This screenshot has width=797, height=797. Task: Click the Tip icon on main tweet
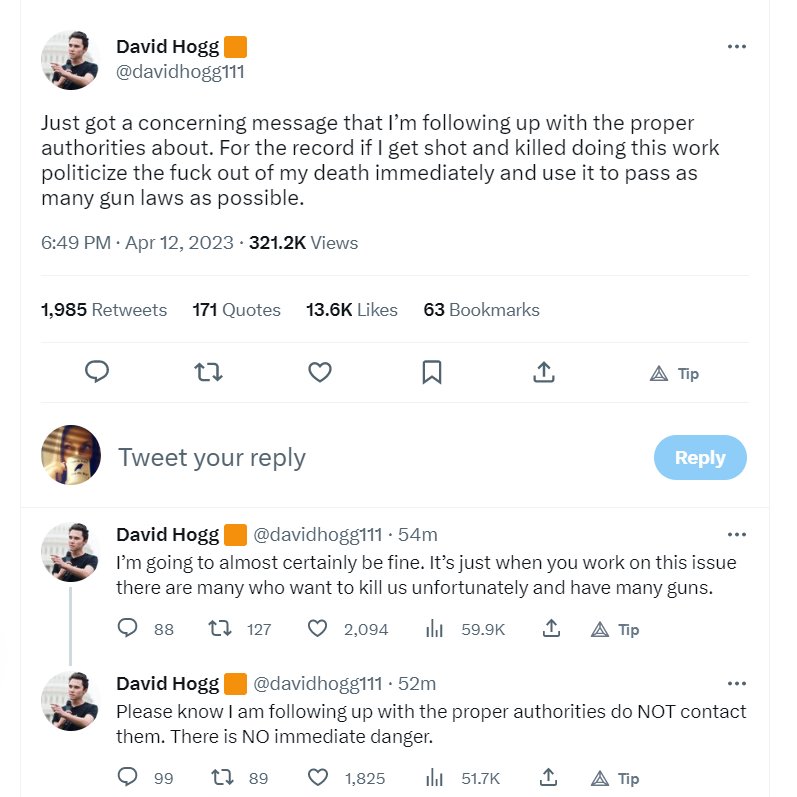[675, 374]
